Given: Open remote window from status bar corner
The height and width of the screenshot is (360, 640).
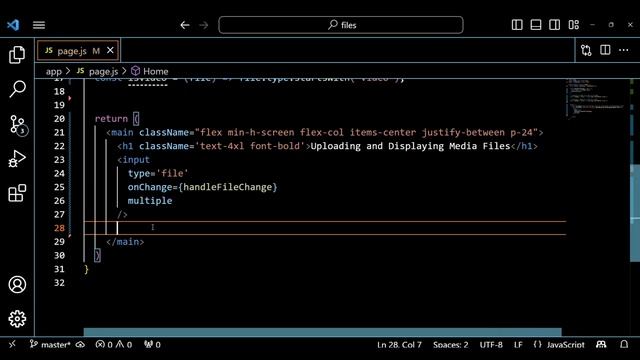Looking at the screenshot, I should [12, 344].
